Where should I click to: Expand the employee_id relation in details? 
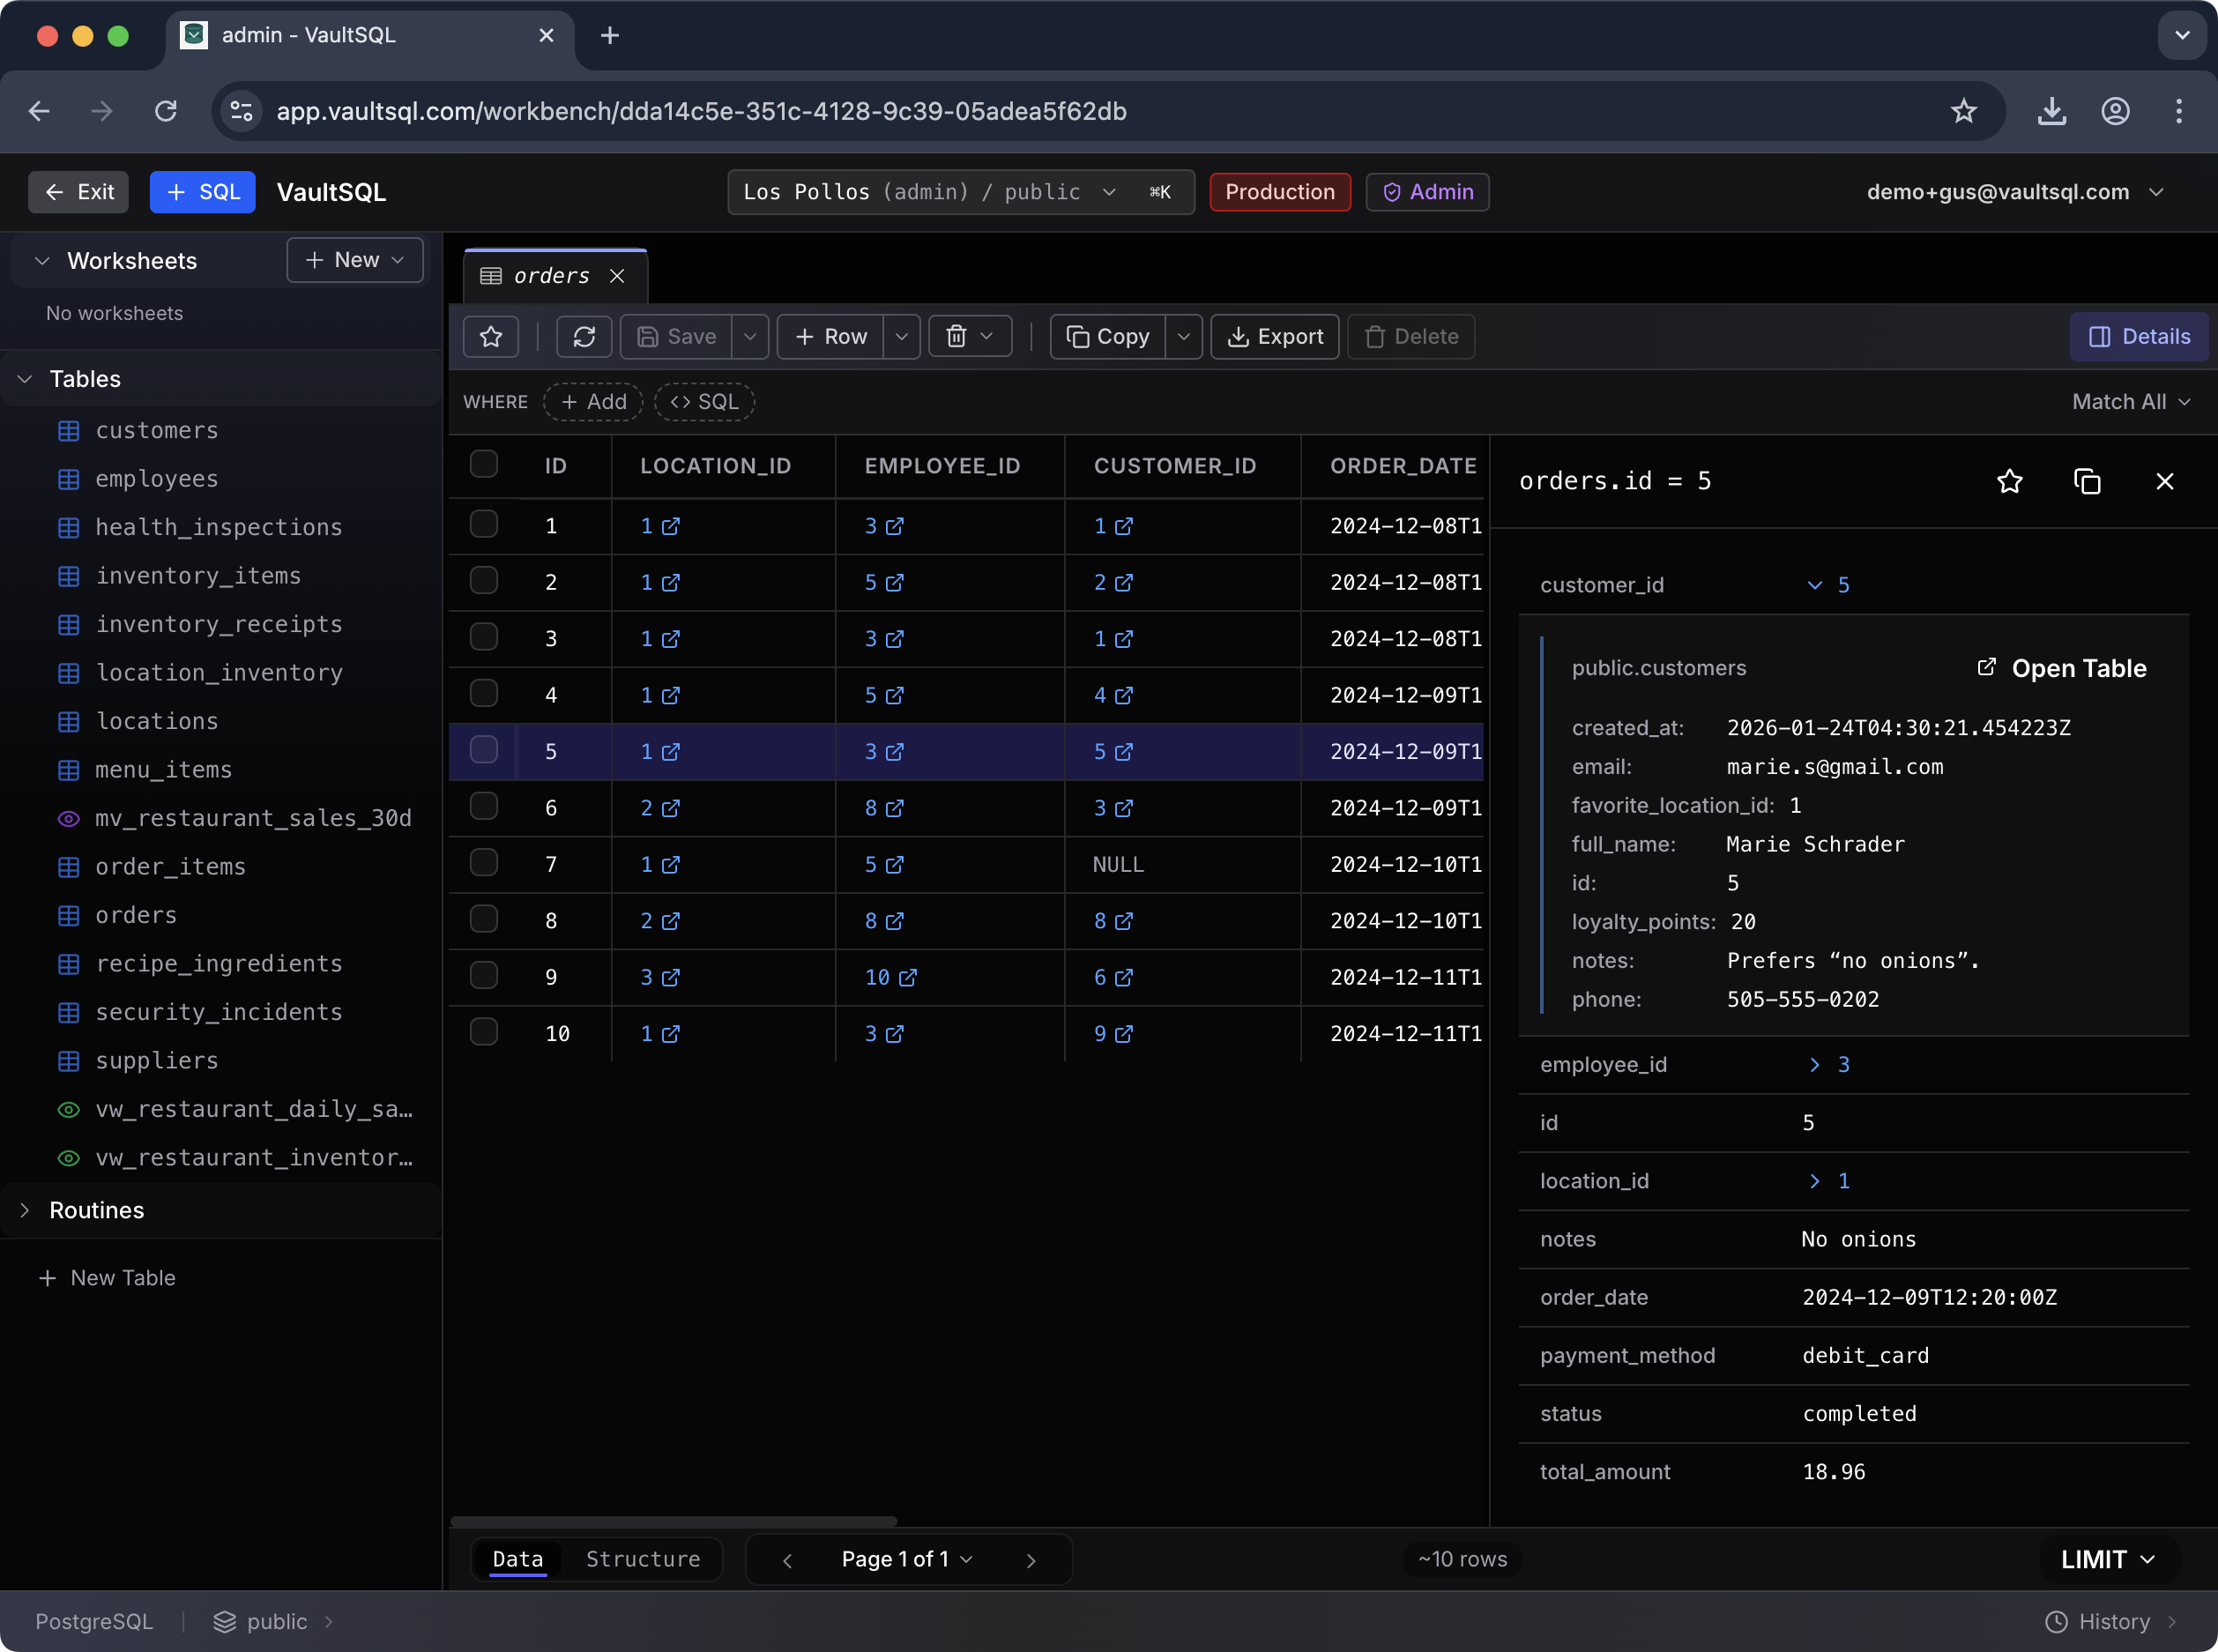[1814, 1065]
